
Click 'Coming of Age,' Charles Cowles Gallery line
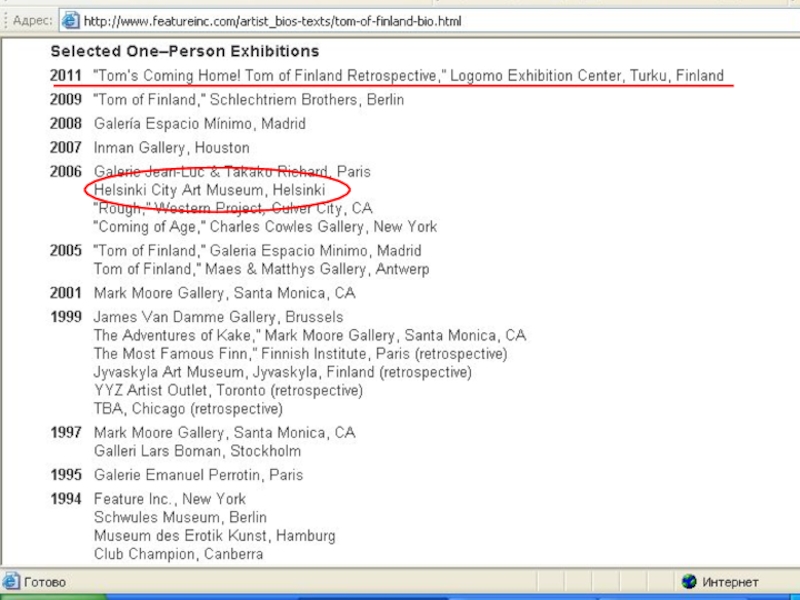click(x=265, y=227)
